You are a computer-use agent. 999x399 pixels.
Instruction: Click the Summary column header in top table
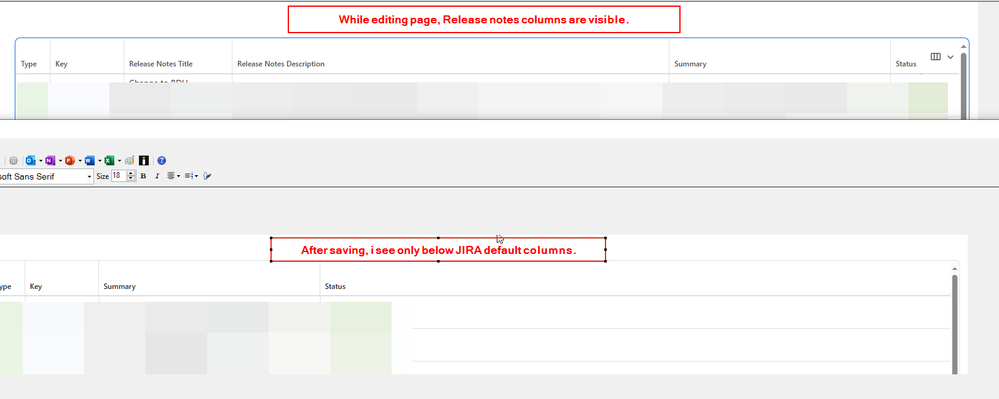coord(691,64)
